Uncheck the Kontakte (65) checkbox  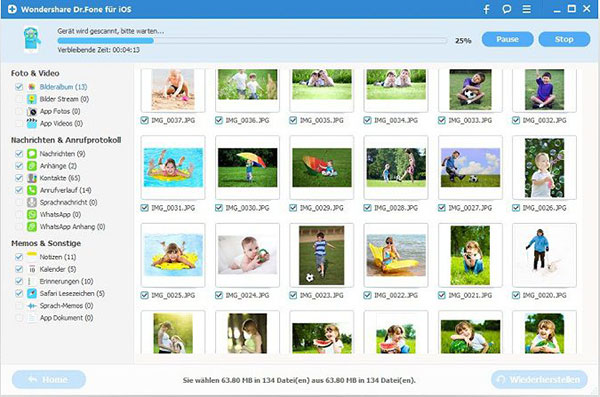coord(19,178)
